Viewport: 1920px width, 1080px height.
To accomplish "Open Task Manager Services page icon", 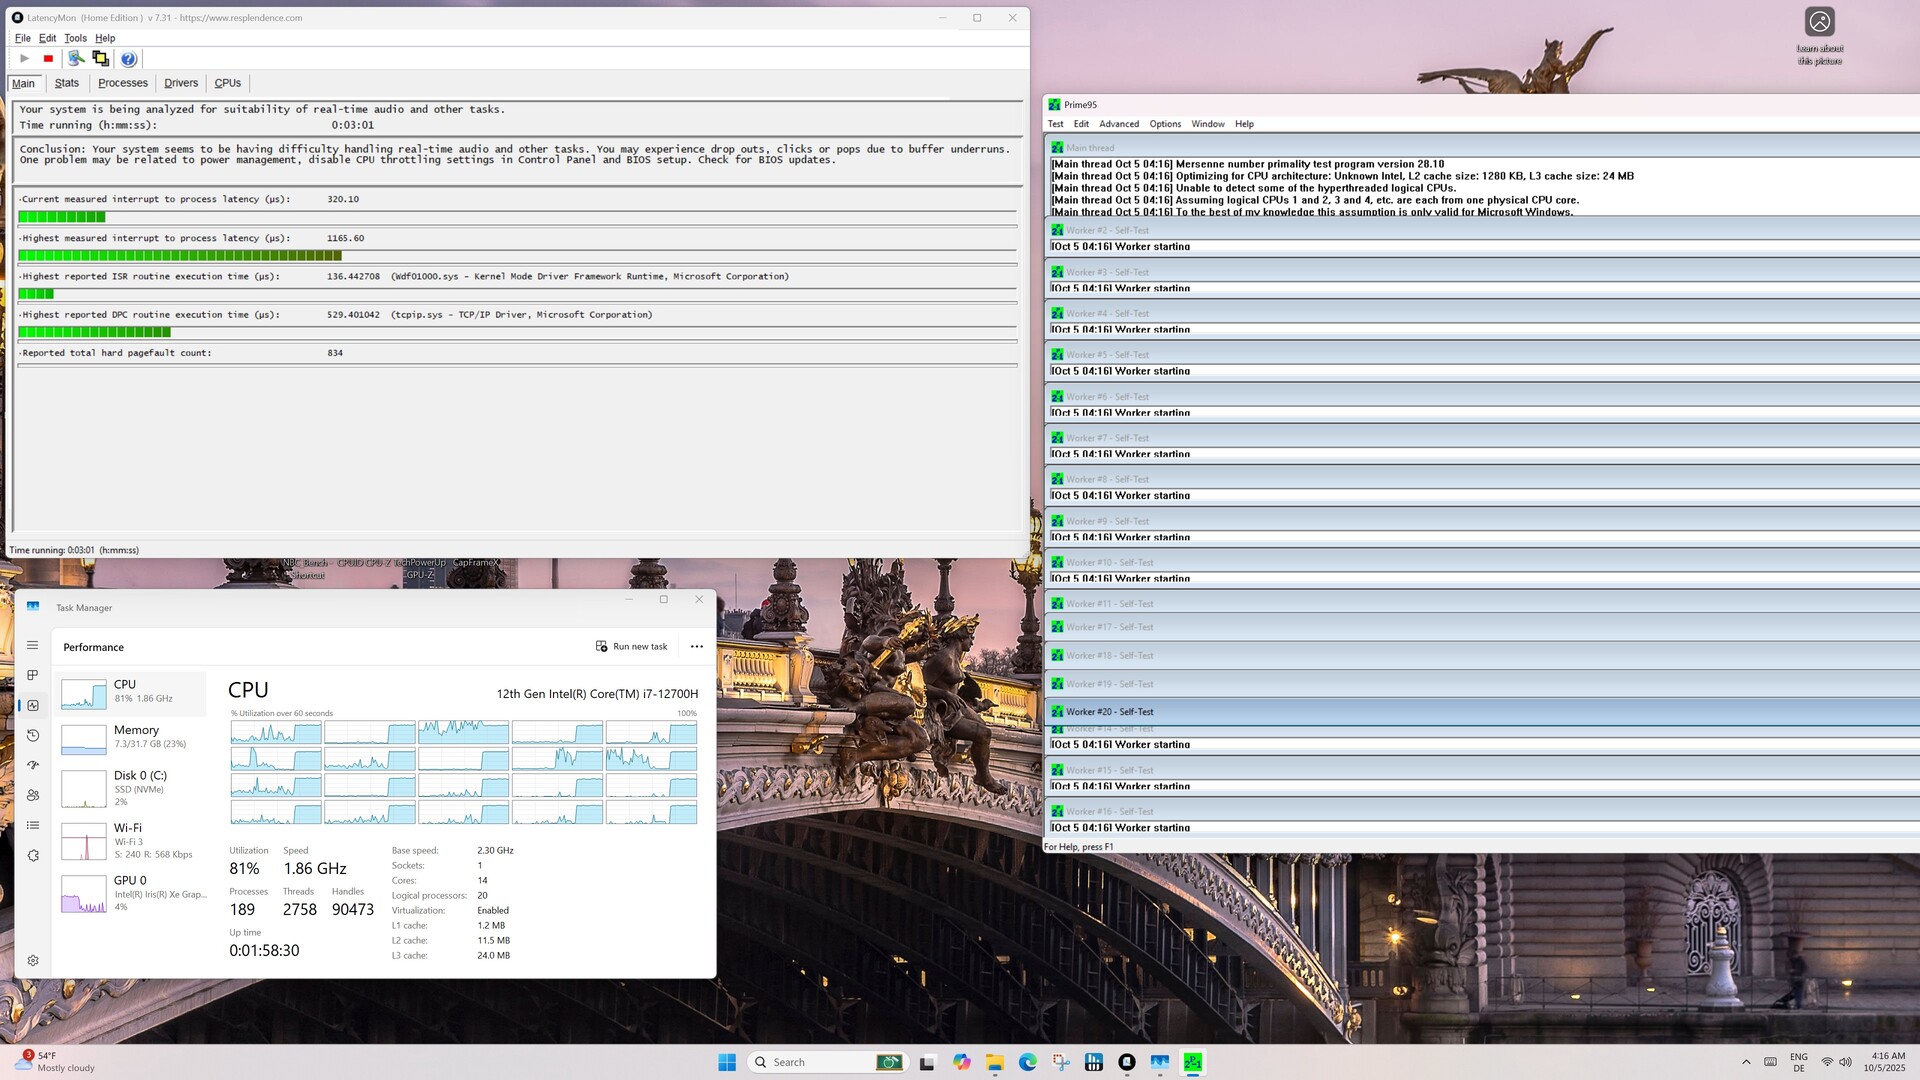I will coord(33,856).
